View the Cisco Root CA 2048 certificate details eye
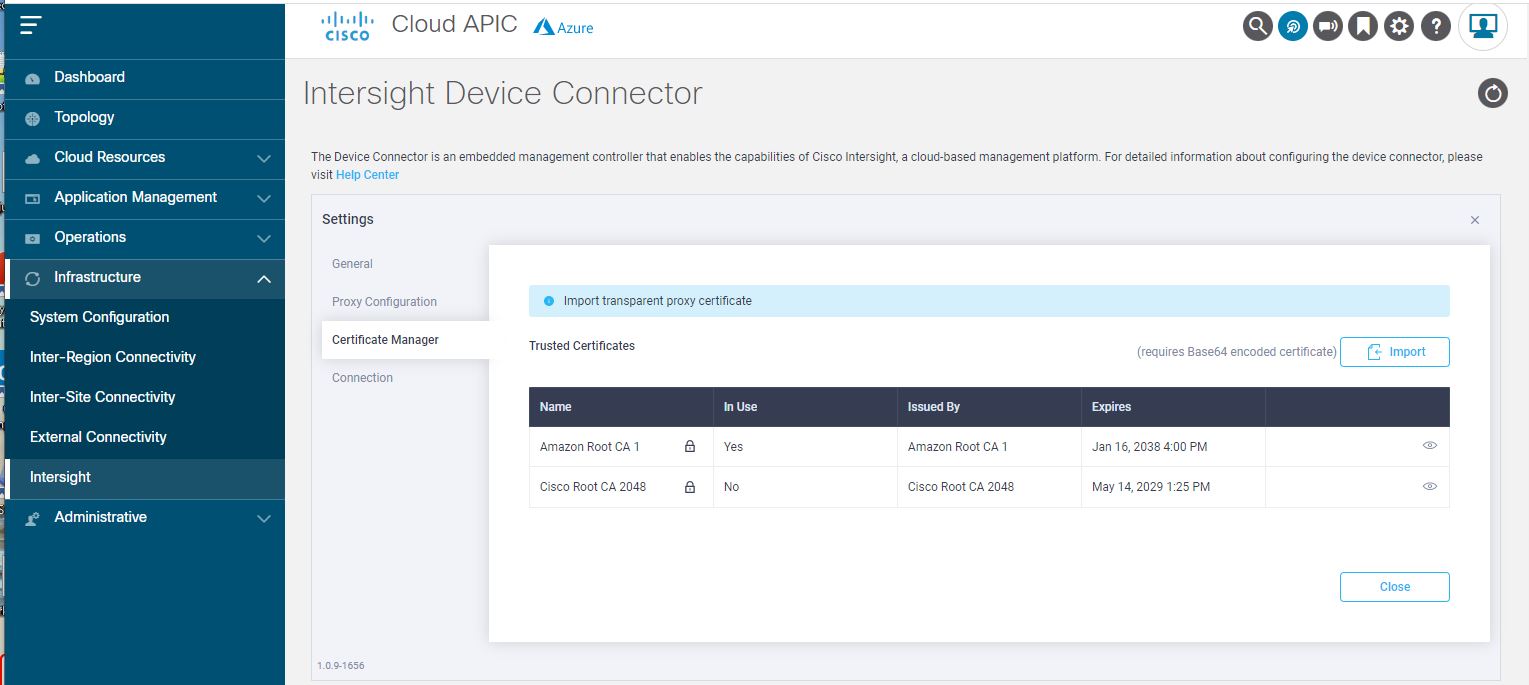This screenshot has width=1529, height=685. pos(1430,486)
